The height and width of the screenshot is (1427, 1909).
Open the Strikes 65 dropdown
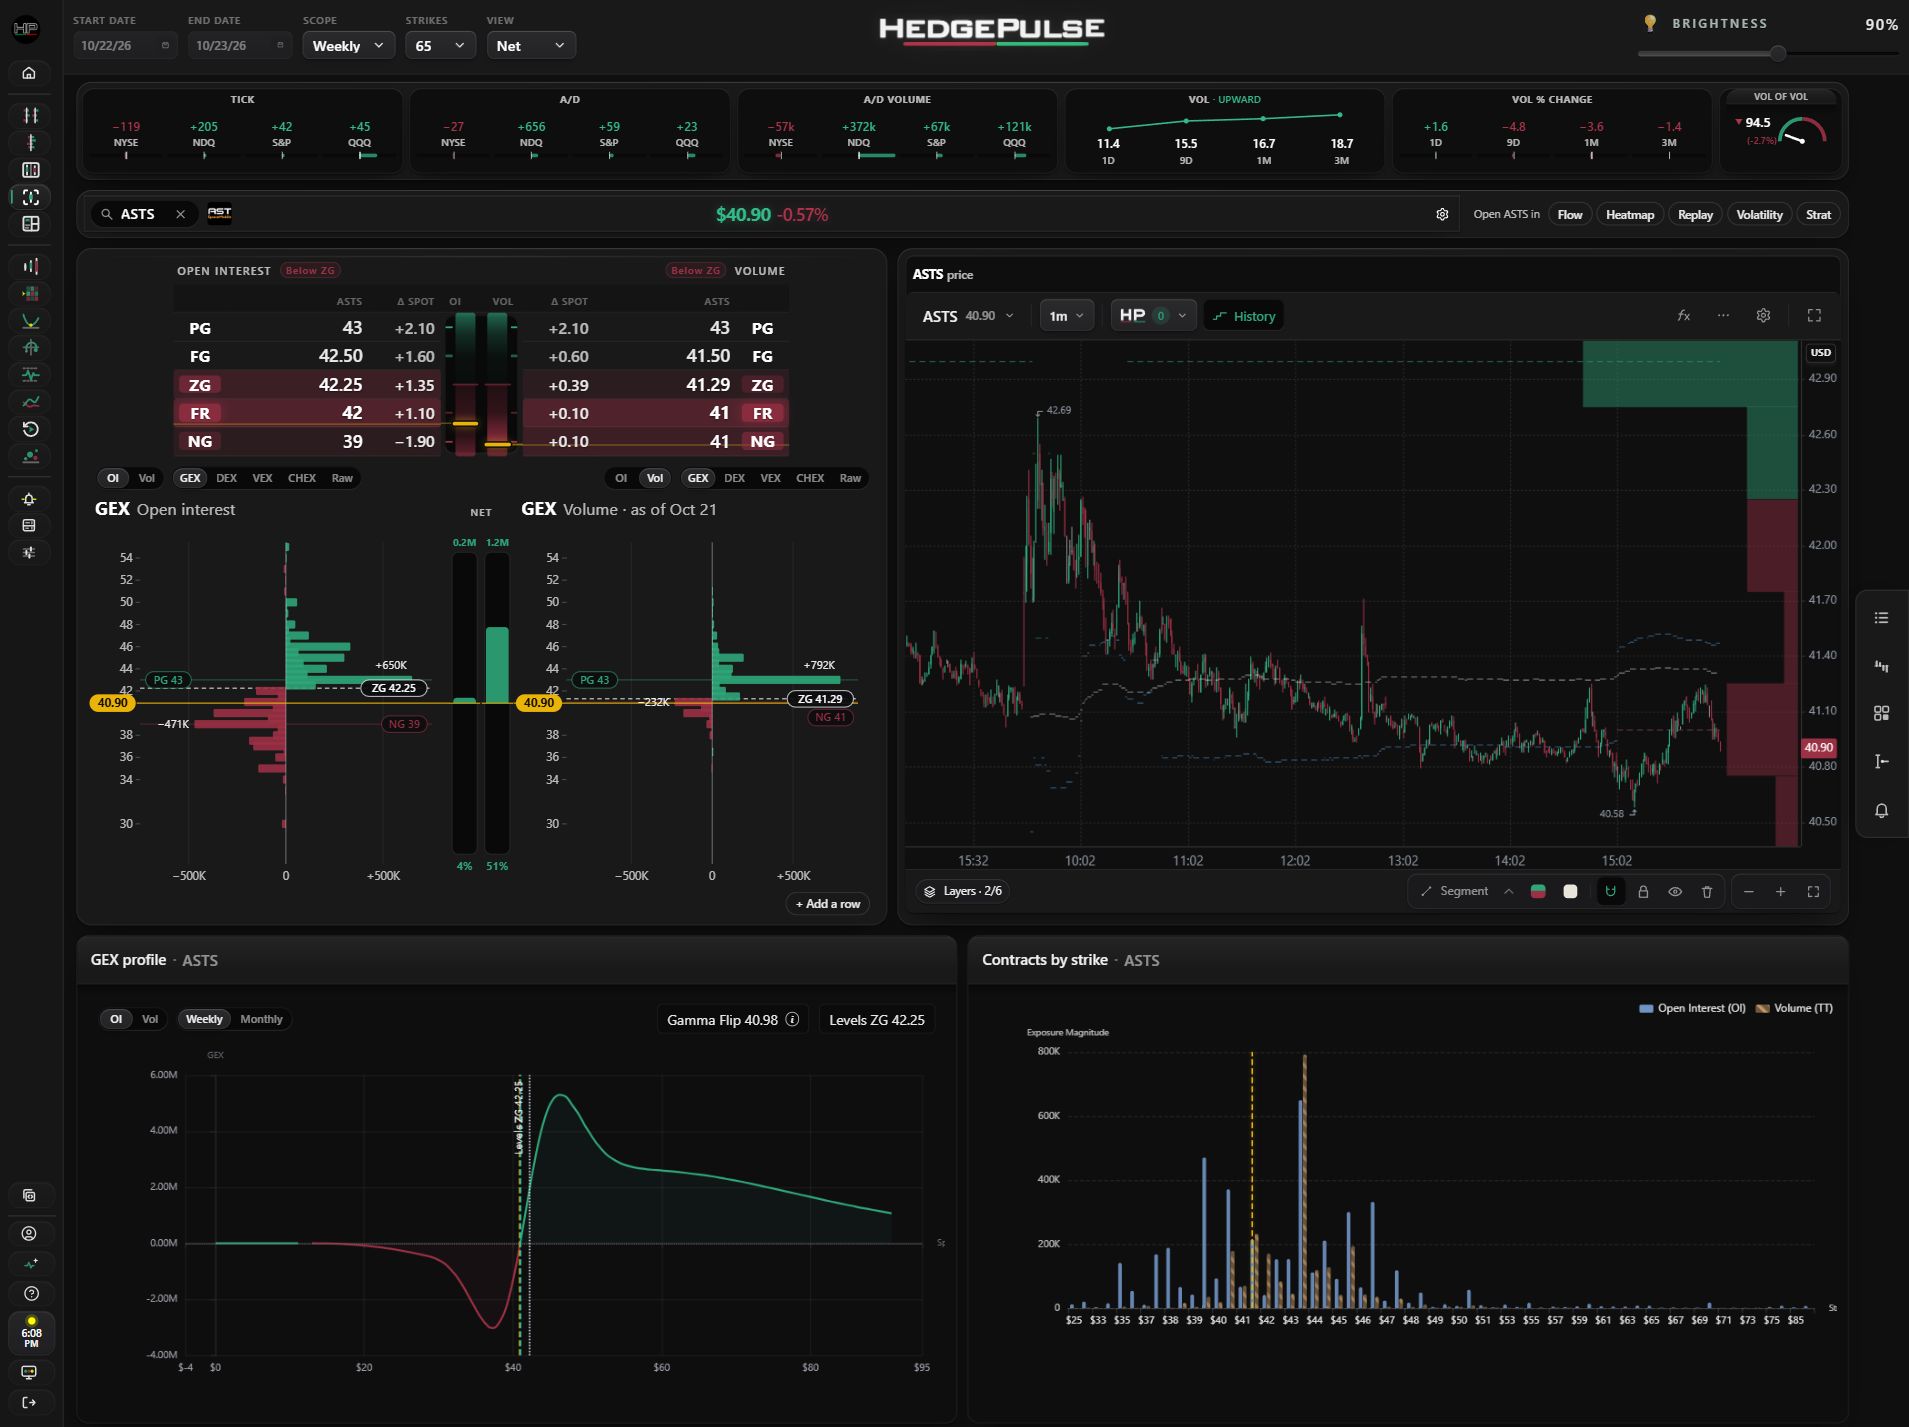[x=440, y=45]
